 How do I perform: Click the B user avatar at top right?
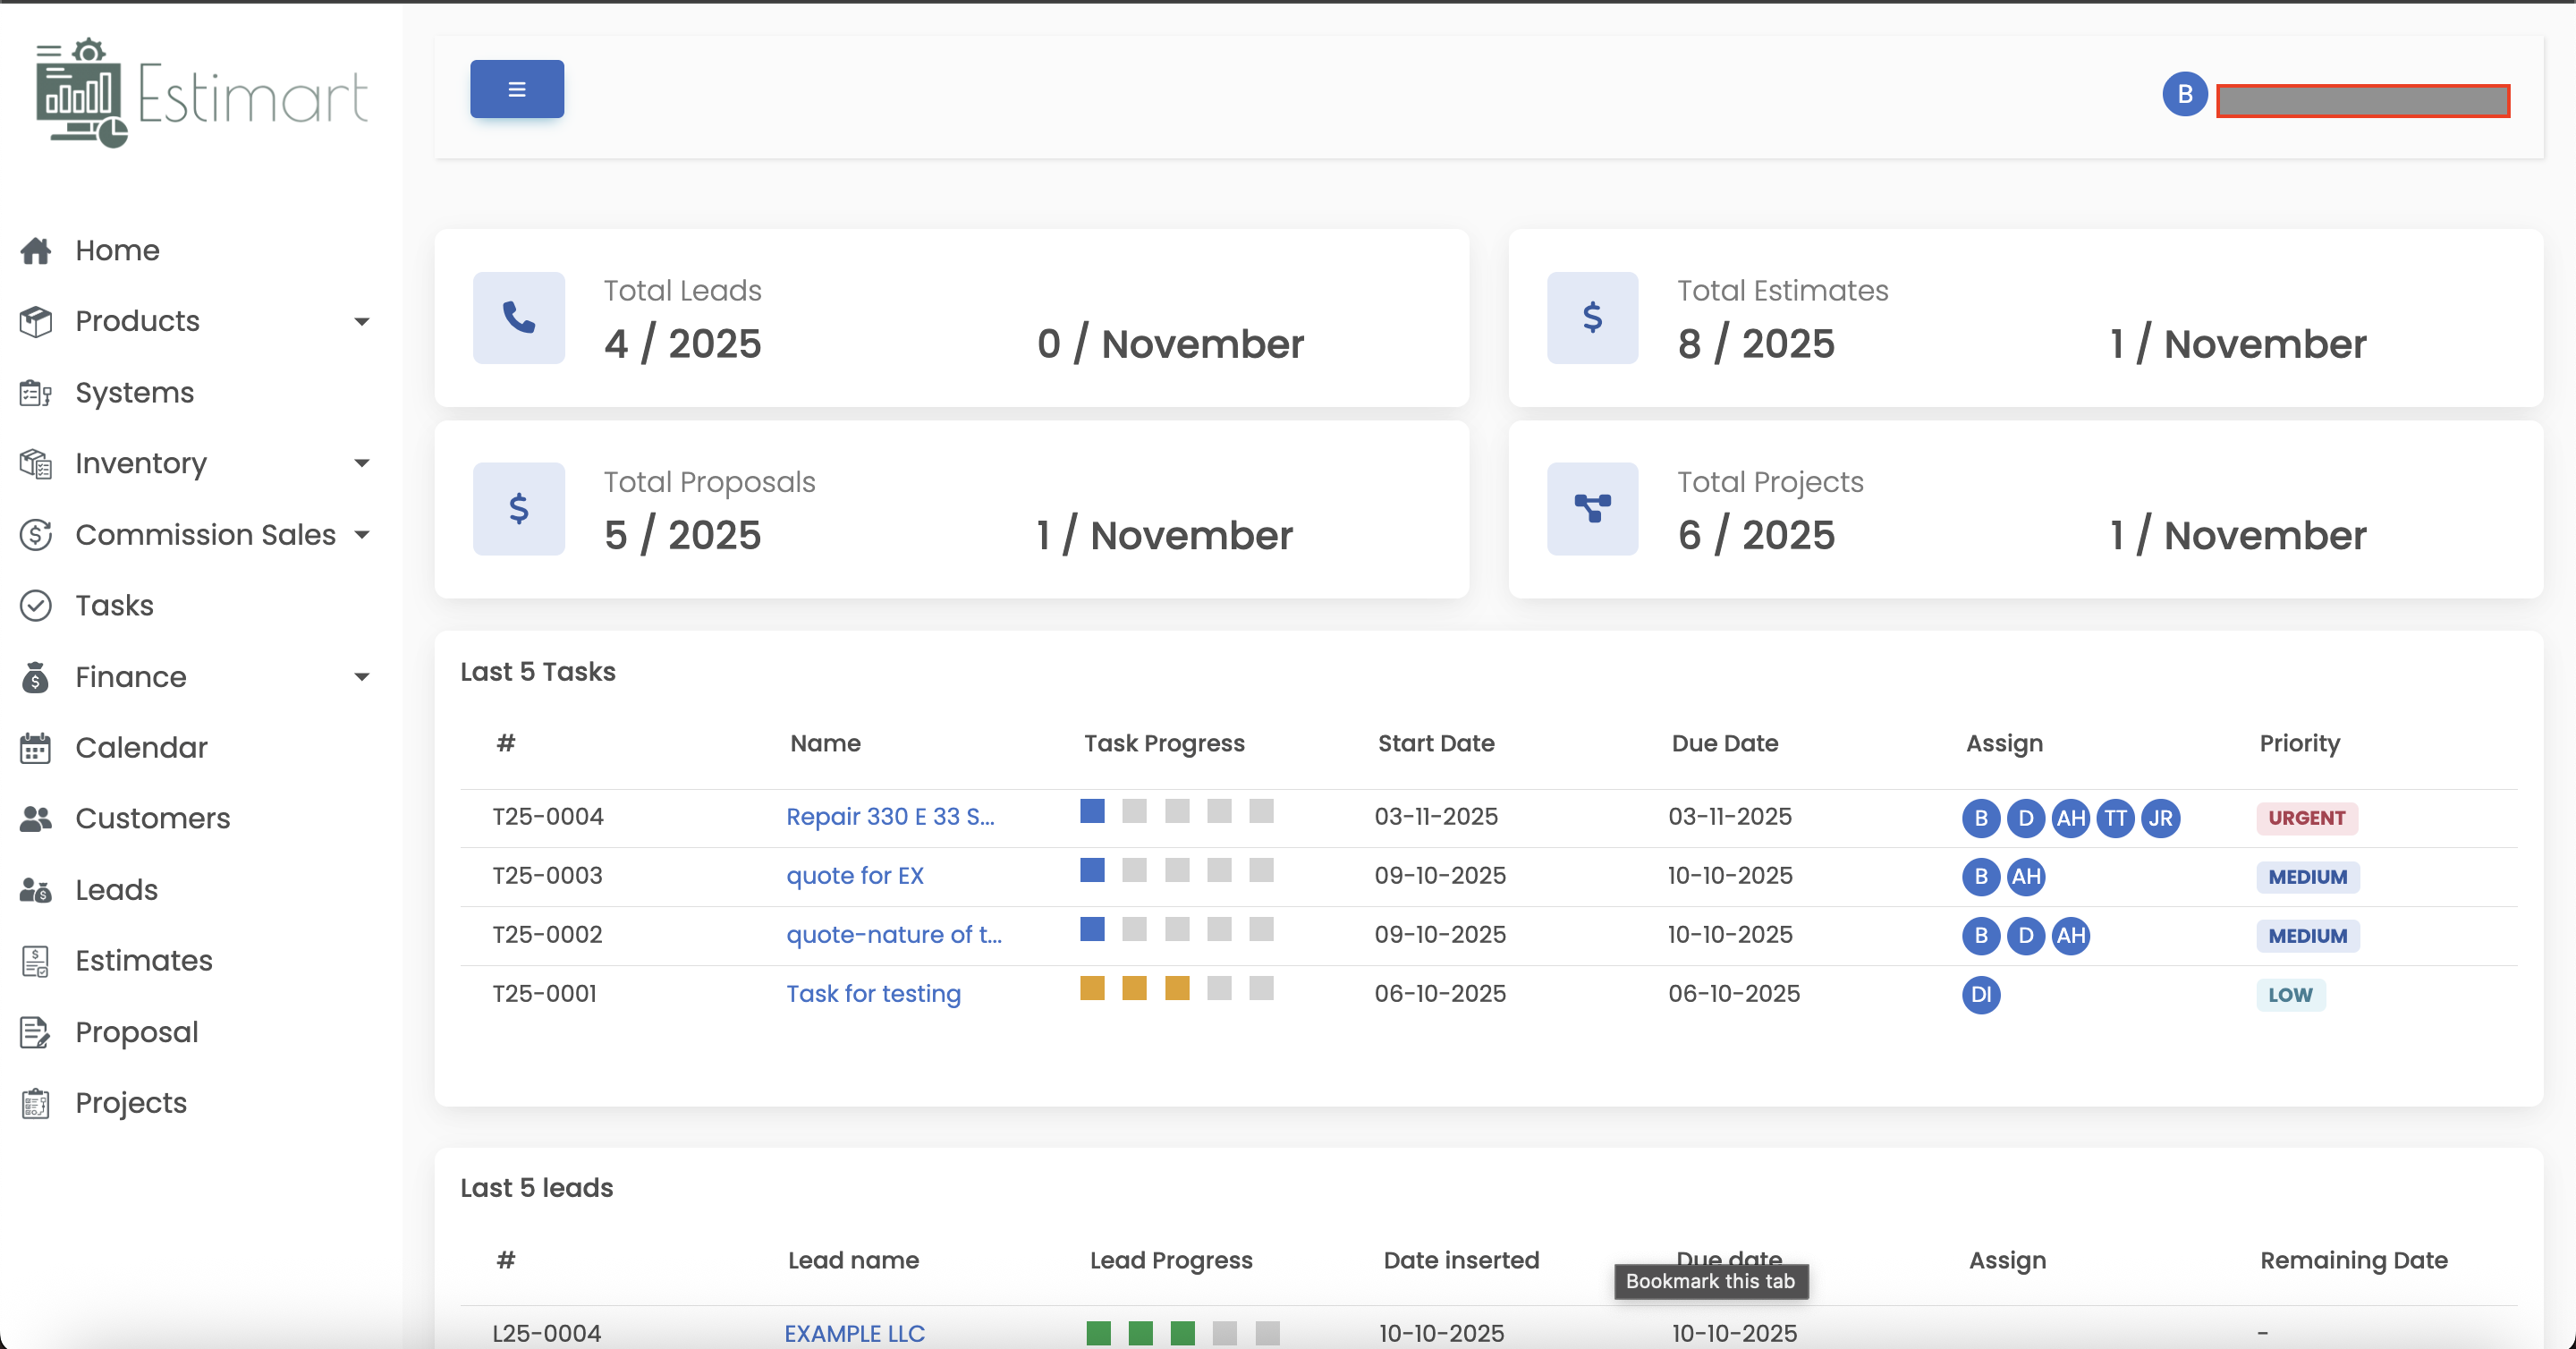point(2184,95)
